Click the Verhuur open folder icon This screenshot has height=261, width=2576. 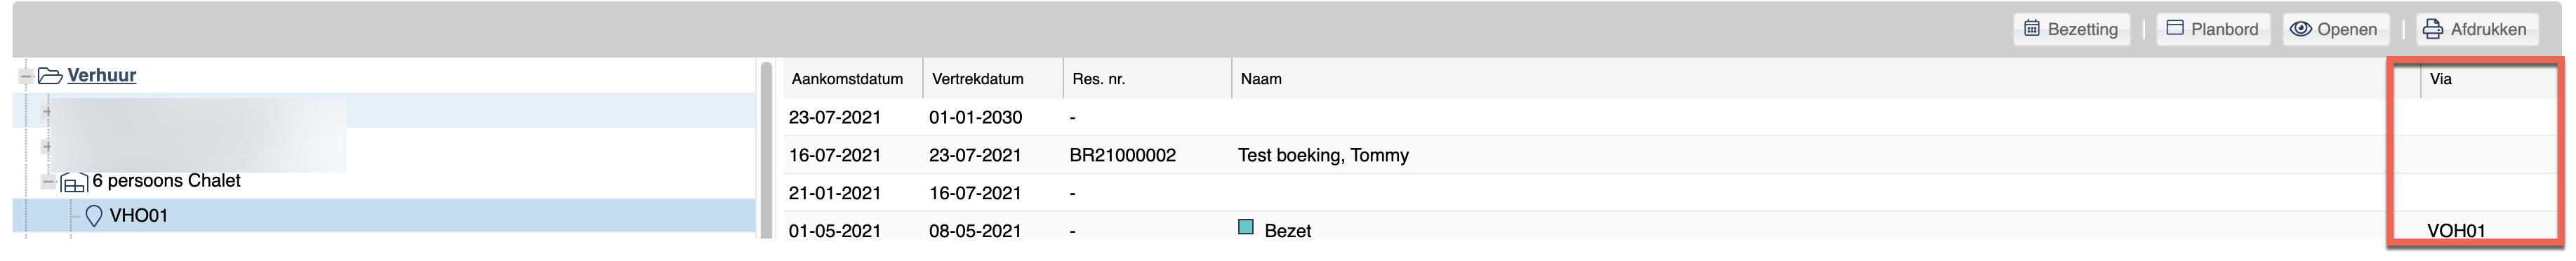(50, 76)
